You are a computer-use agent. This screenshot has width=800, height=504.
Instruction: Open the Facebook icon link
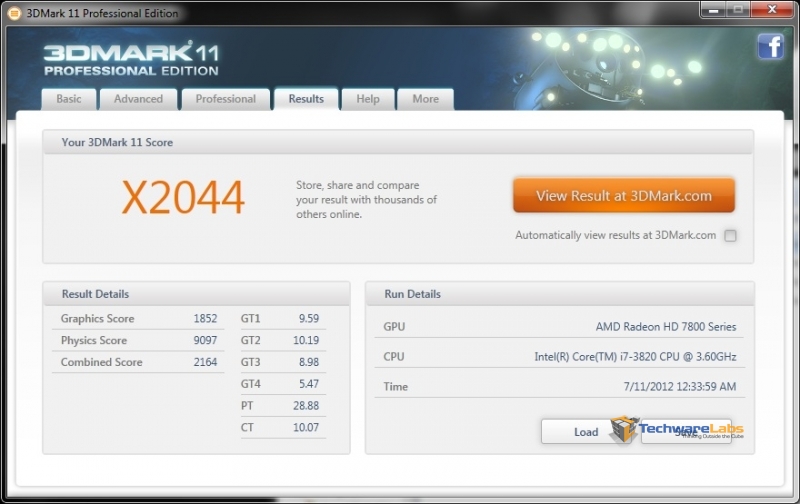click(770, 47)
